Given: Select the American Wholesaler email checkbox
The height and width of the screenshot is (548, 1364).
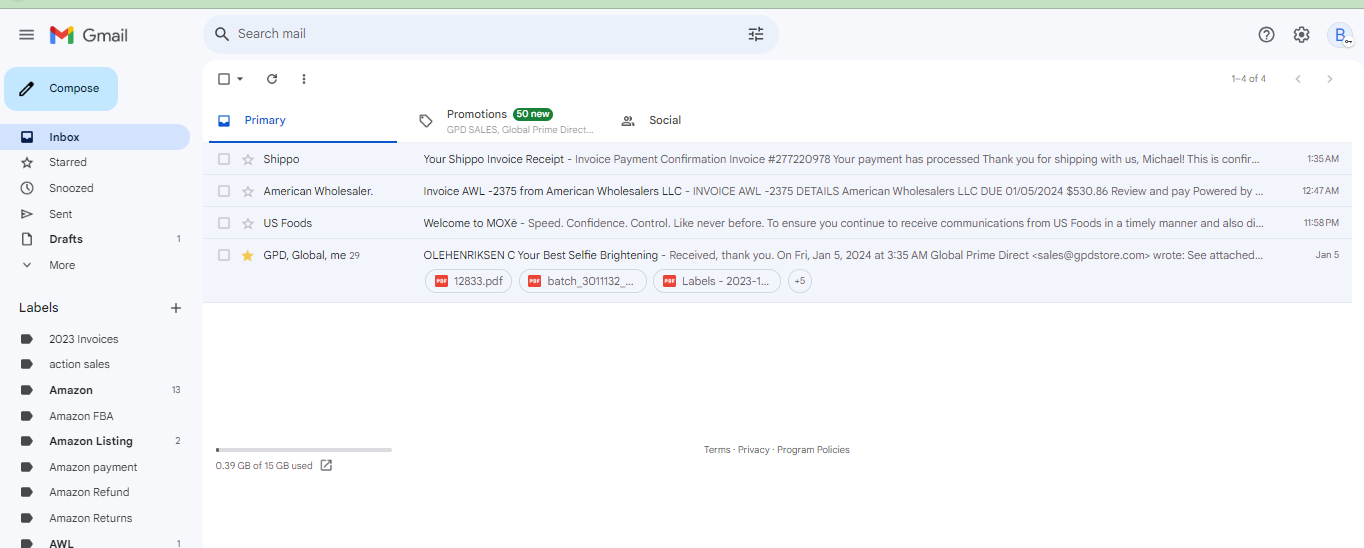Looking at the screenshot, I should (x=224, y=191).
